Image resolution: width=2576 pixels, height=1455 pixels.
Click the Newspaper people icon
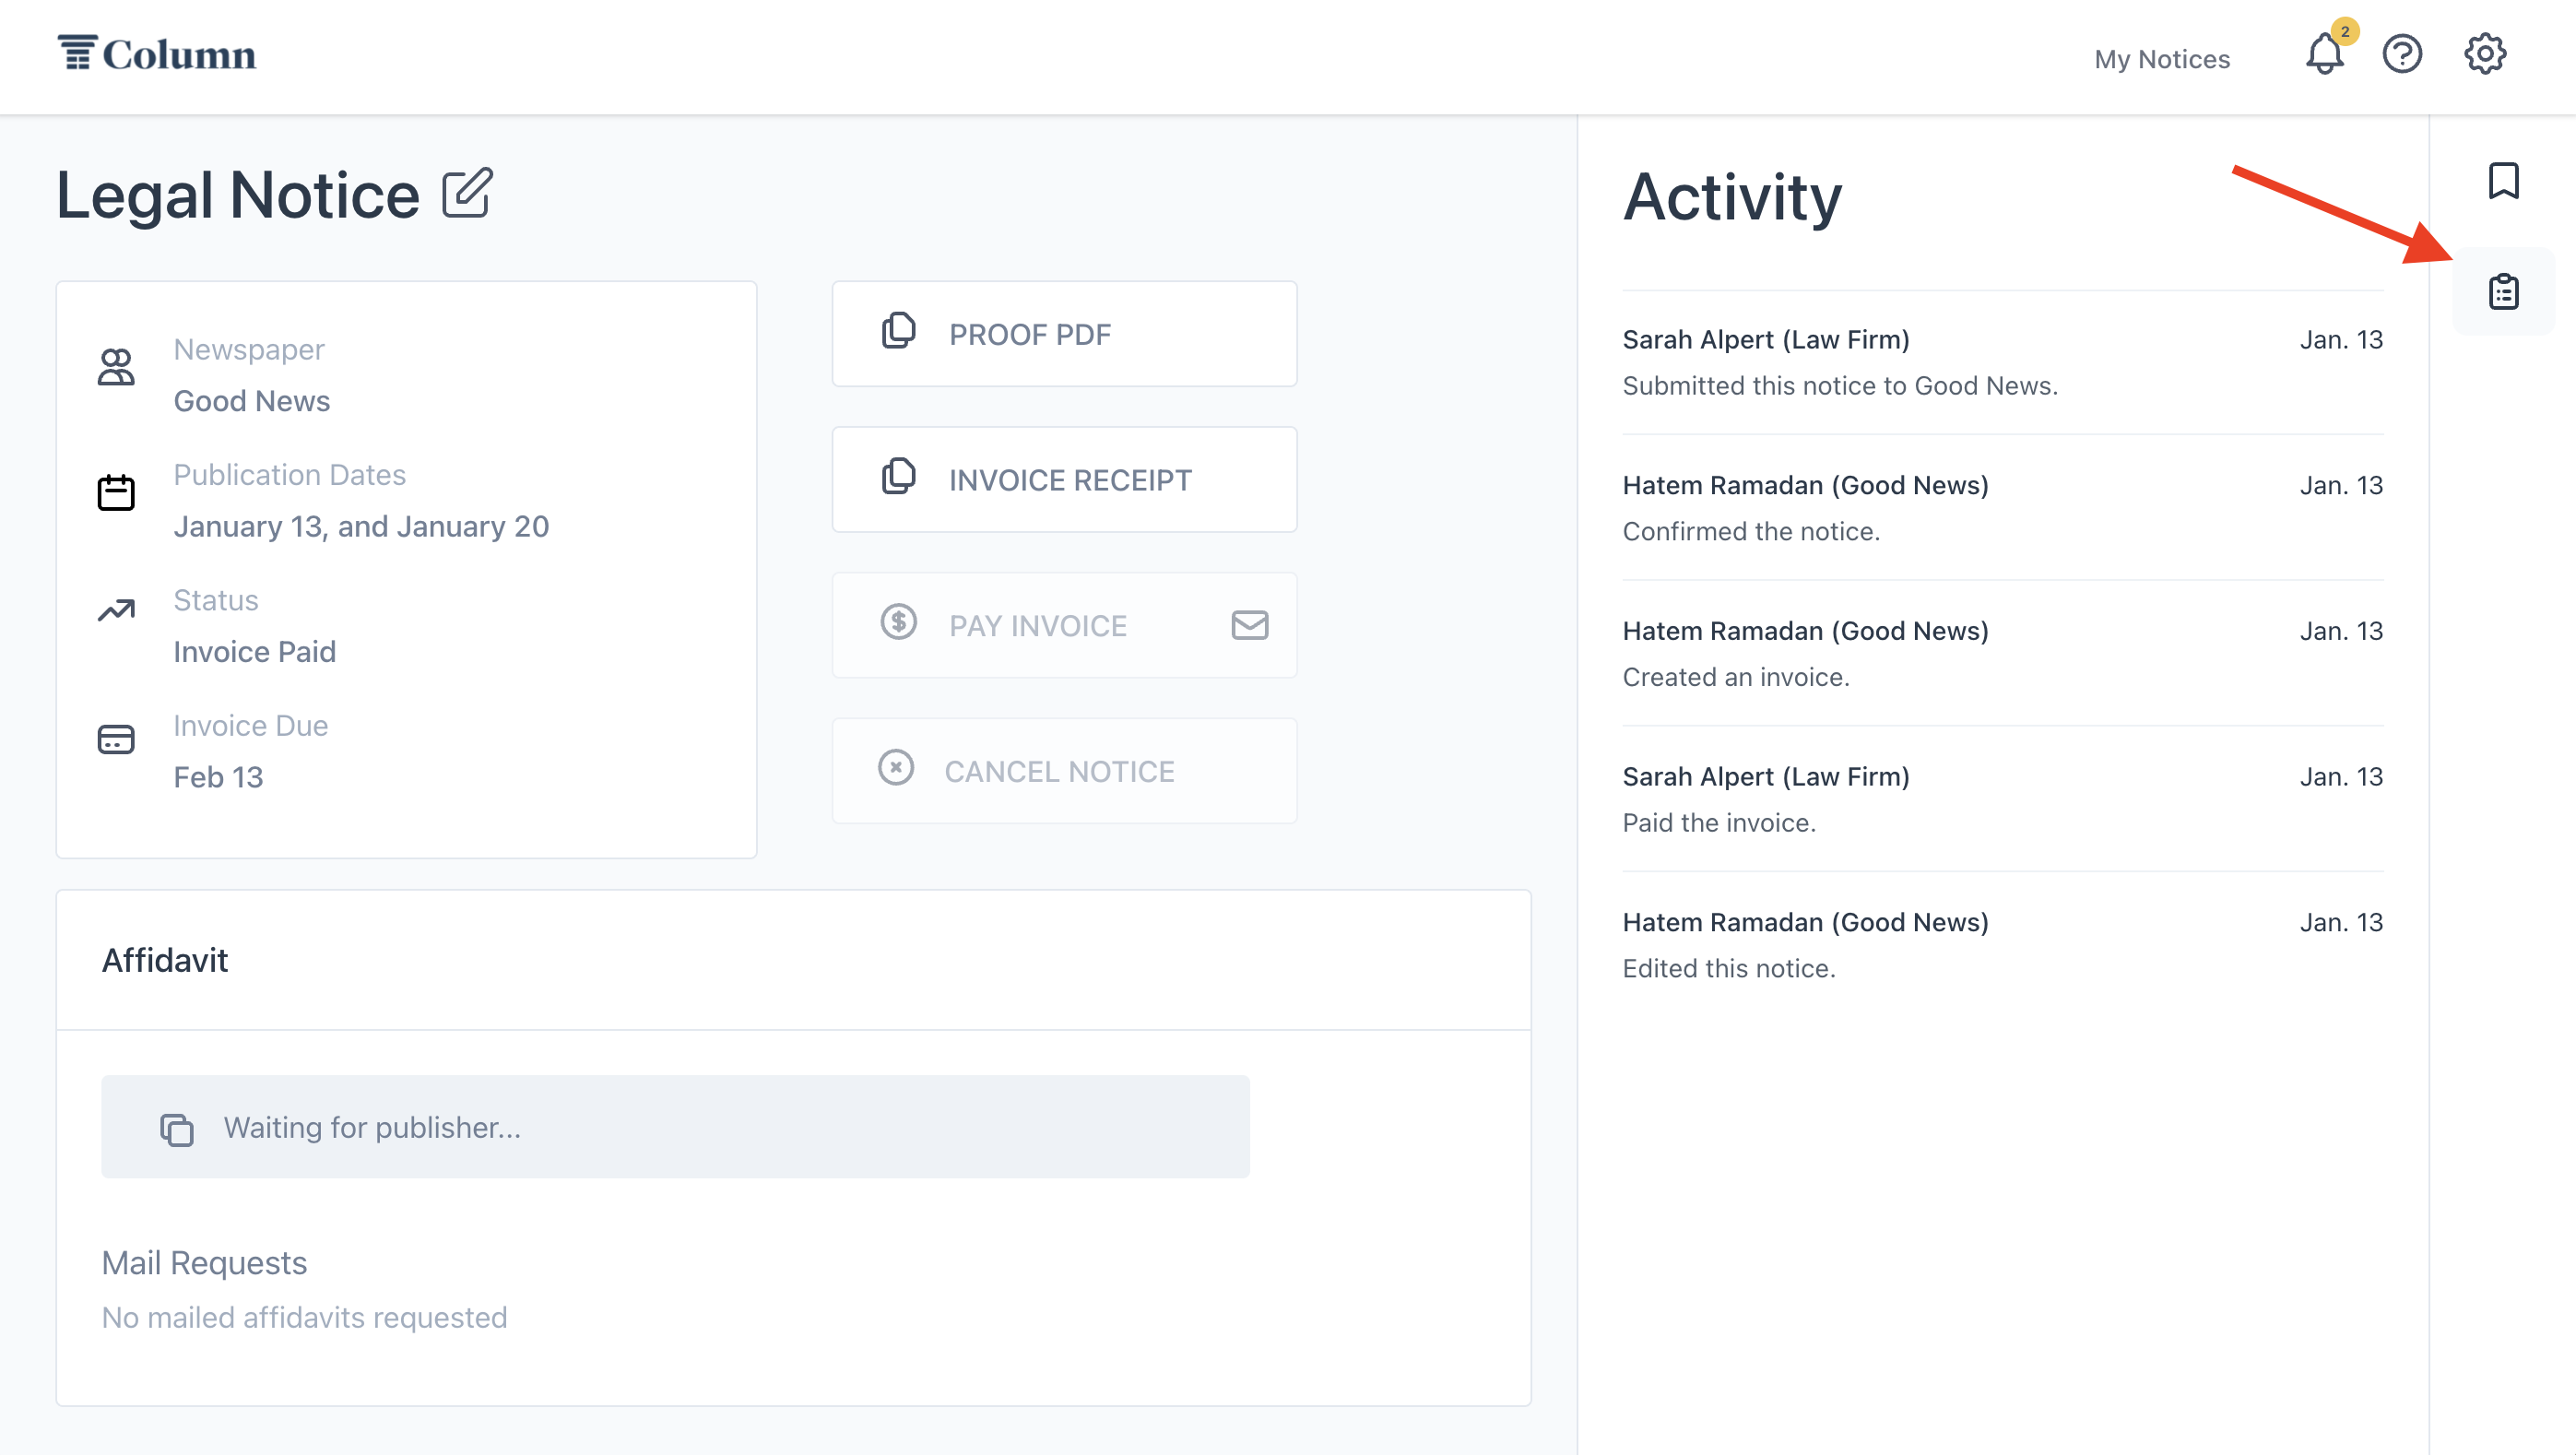[116, 367]
